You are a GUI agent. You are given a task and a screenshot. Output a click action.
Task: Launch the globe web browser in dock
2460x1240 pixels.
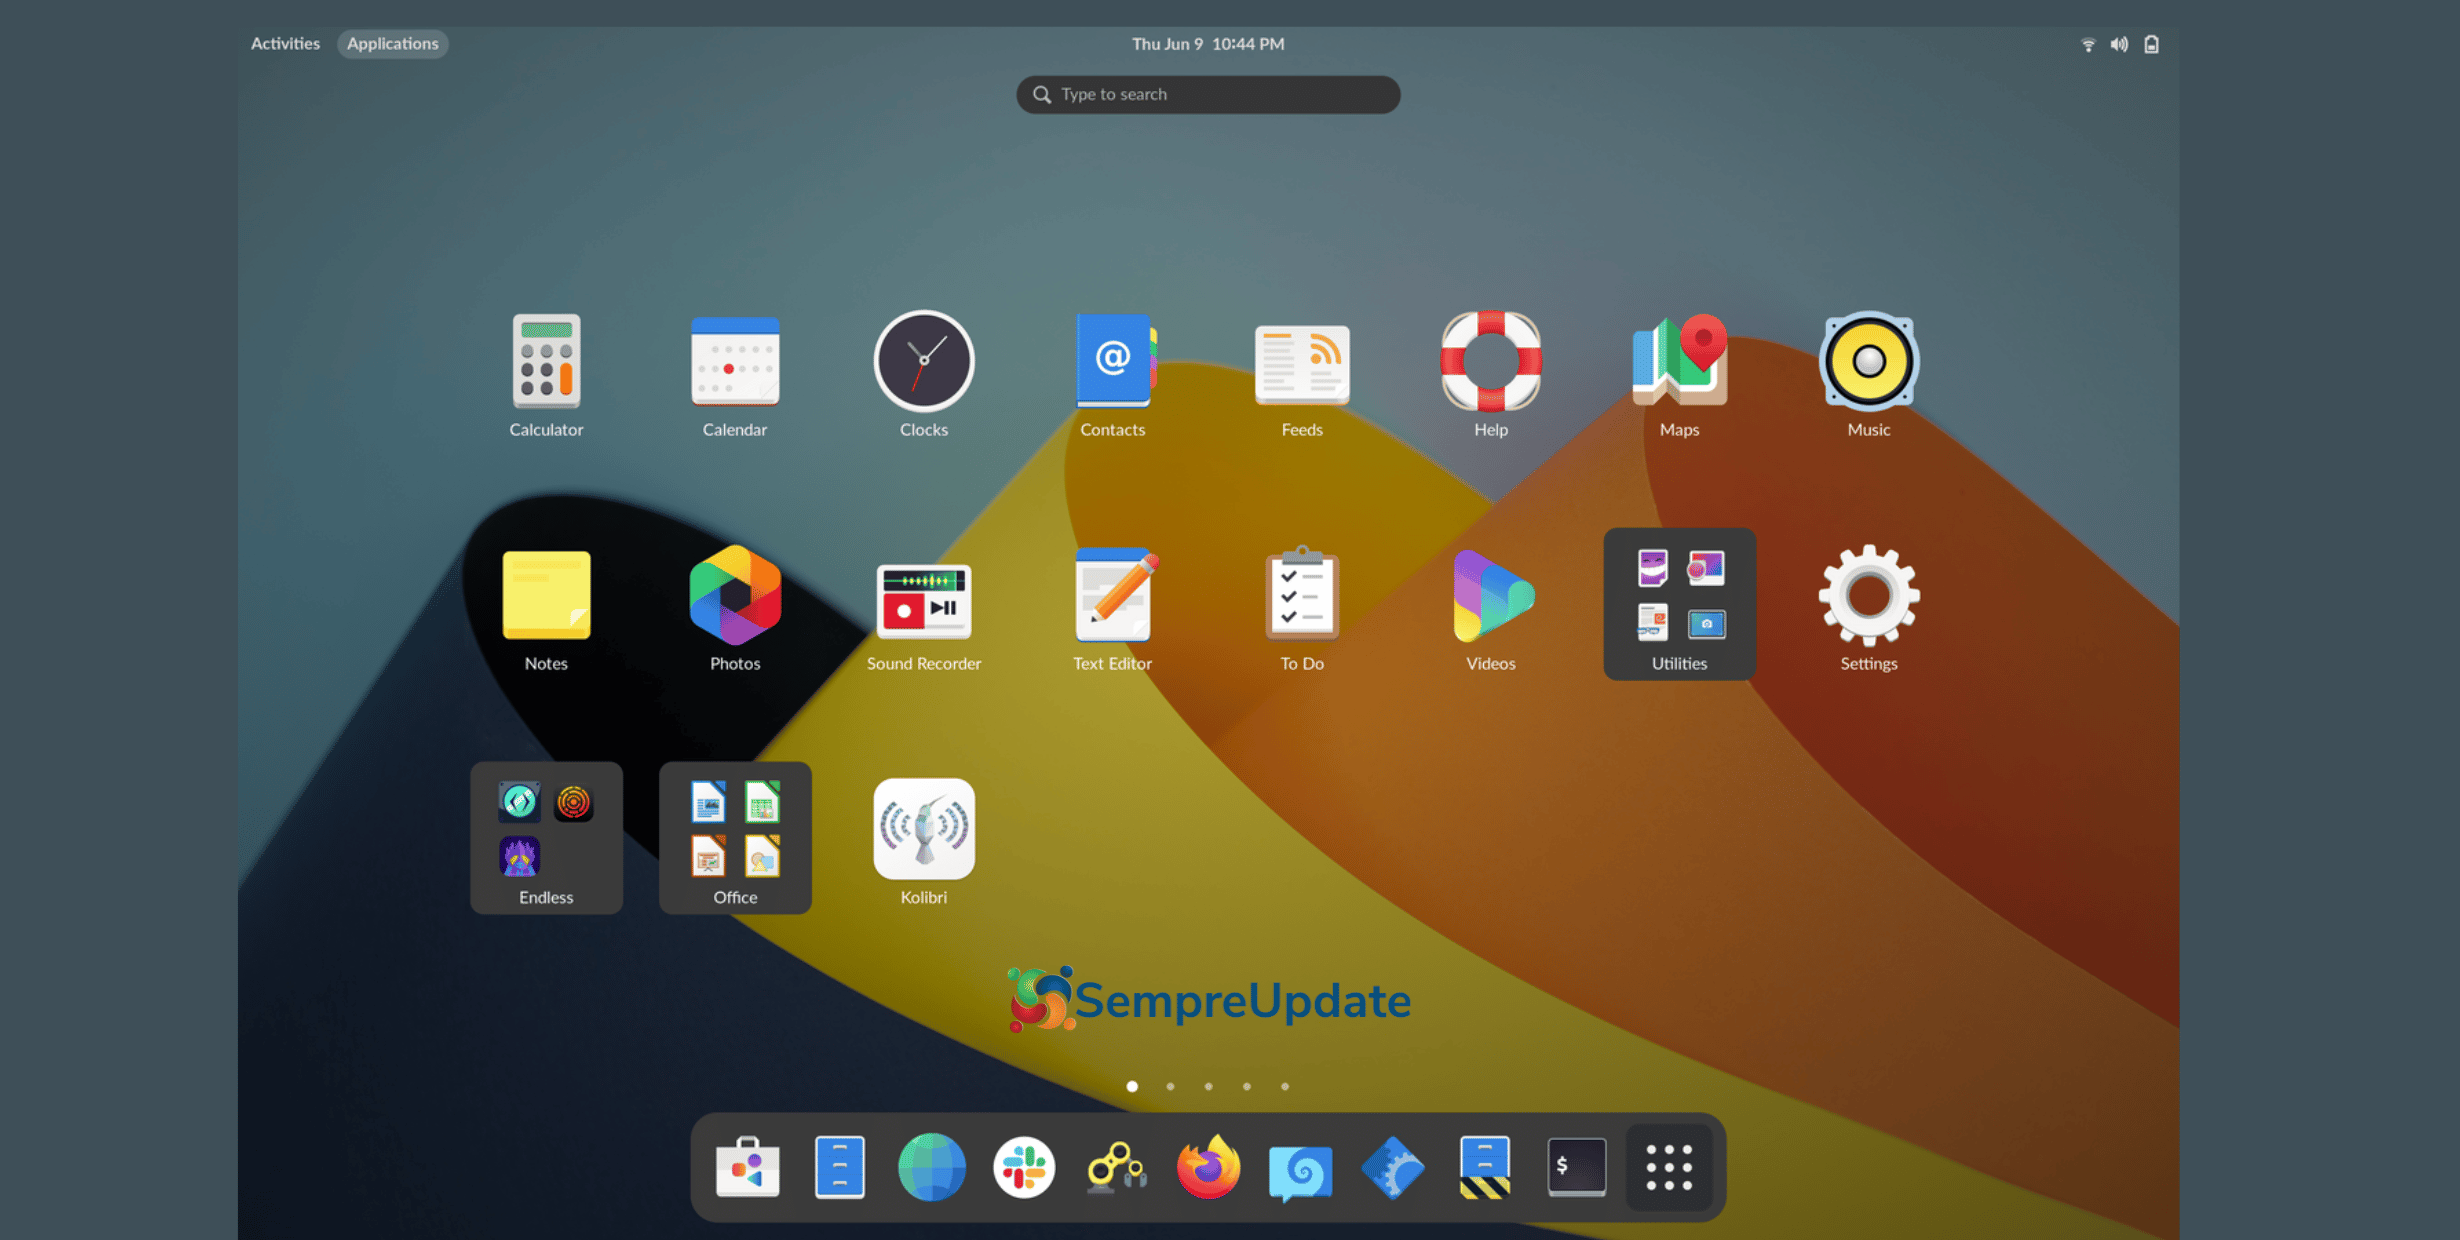[x=931, y=1167]
